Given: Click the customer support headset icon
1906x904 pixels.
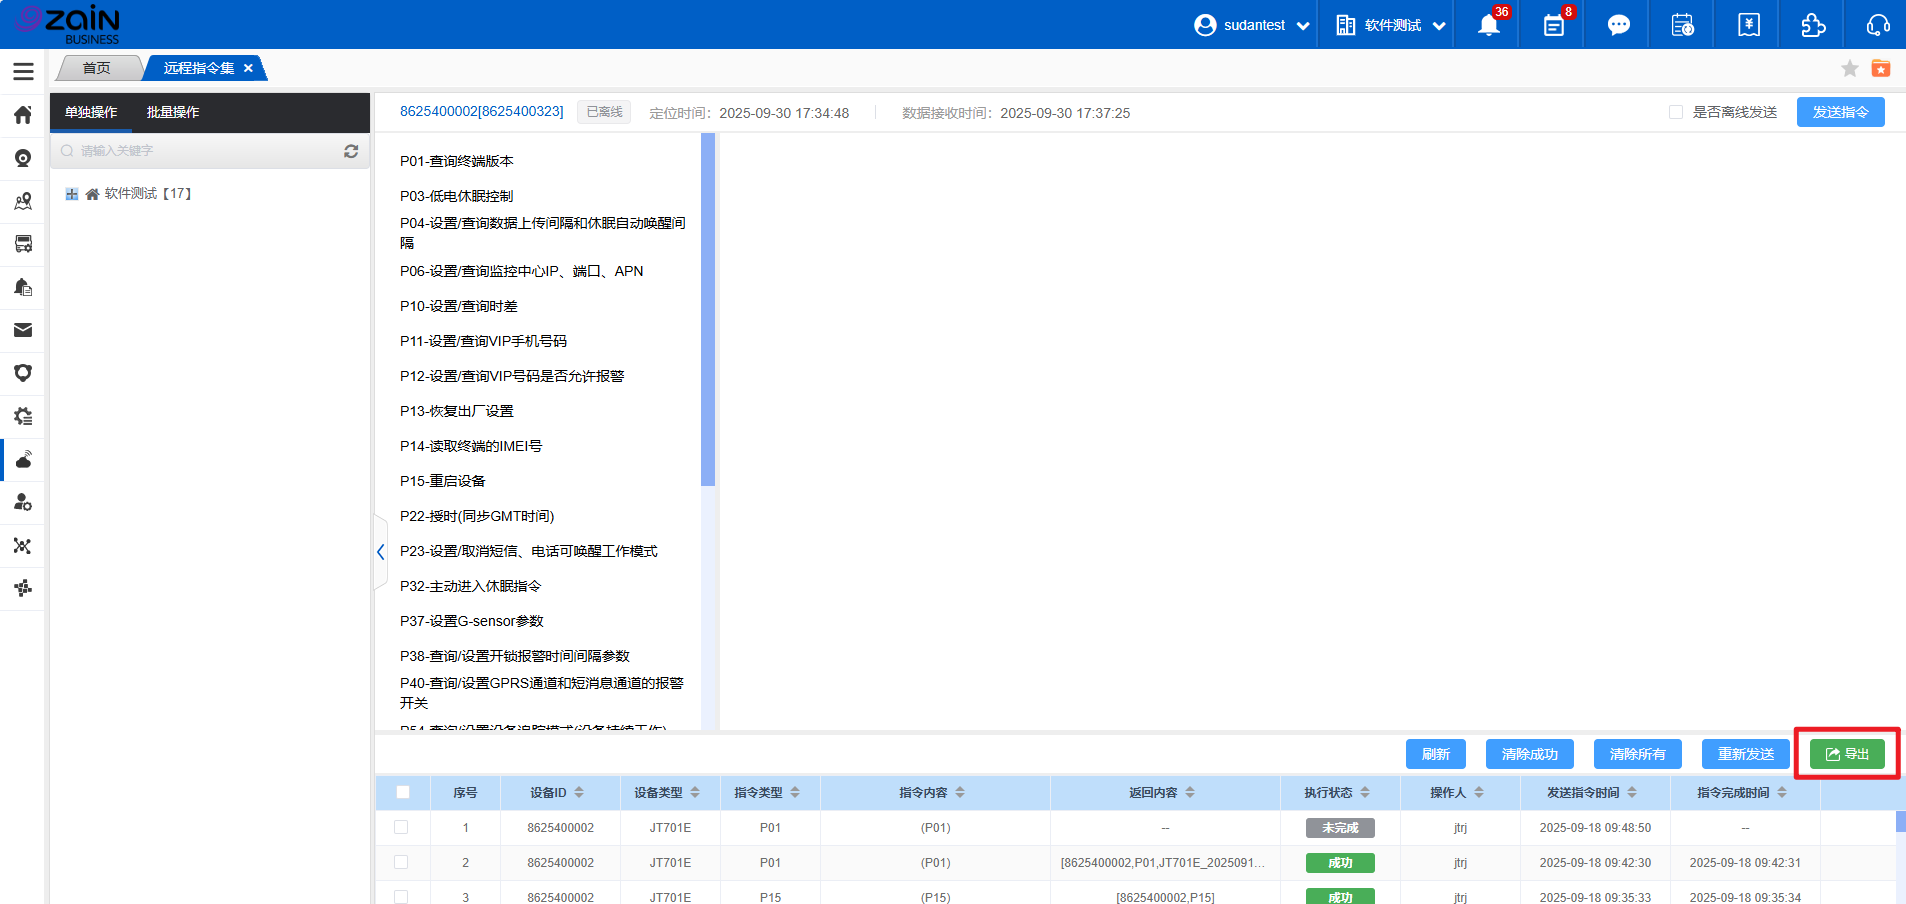Looking at the screenshot, I should point(1878,25).
